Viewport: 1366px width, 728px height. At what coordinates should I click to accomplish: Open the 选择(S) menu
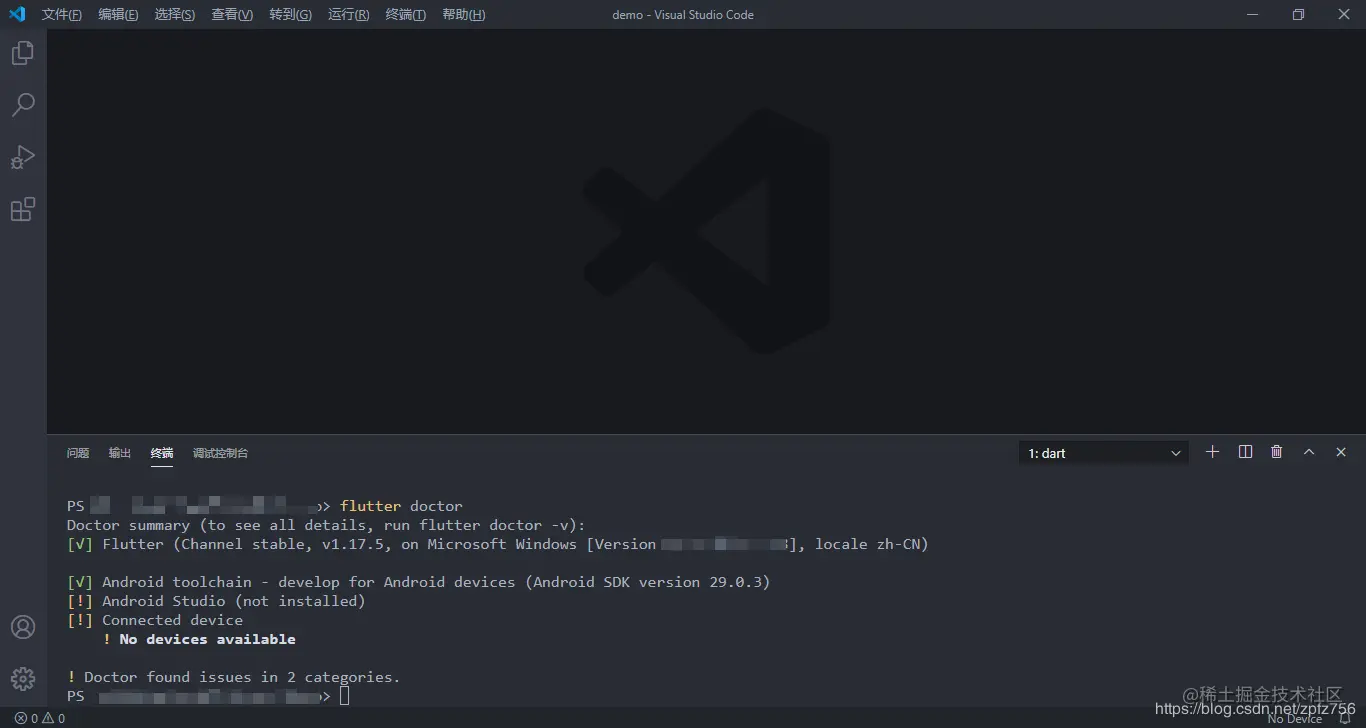[175, 14]
